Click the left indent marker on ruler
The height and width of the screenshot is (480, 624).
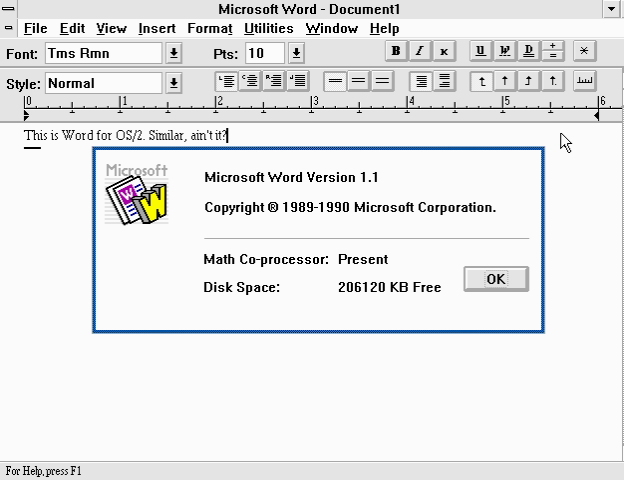26,115
